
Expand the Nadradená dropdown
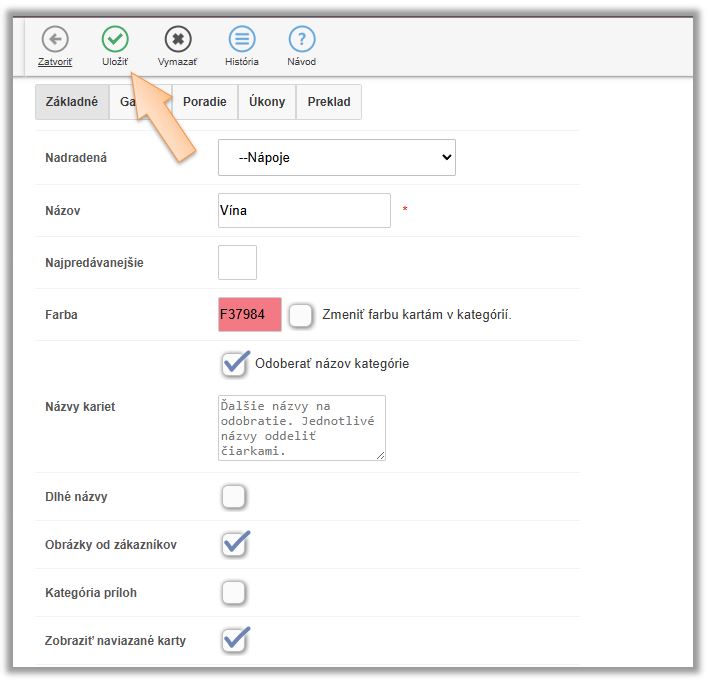[x=336, y=157]
